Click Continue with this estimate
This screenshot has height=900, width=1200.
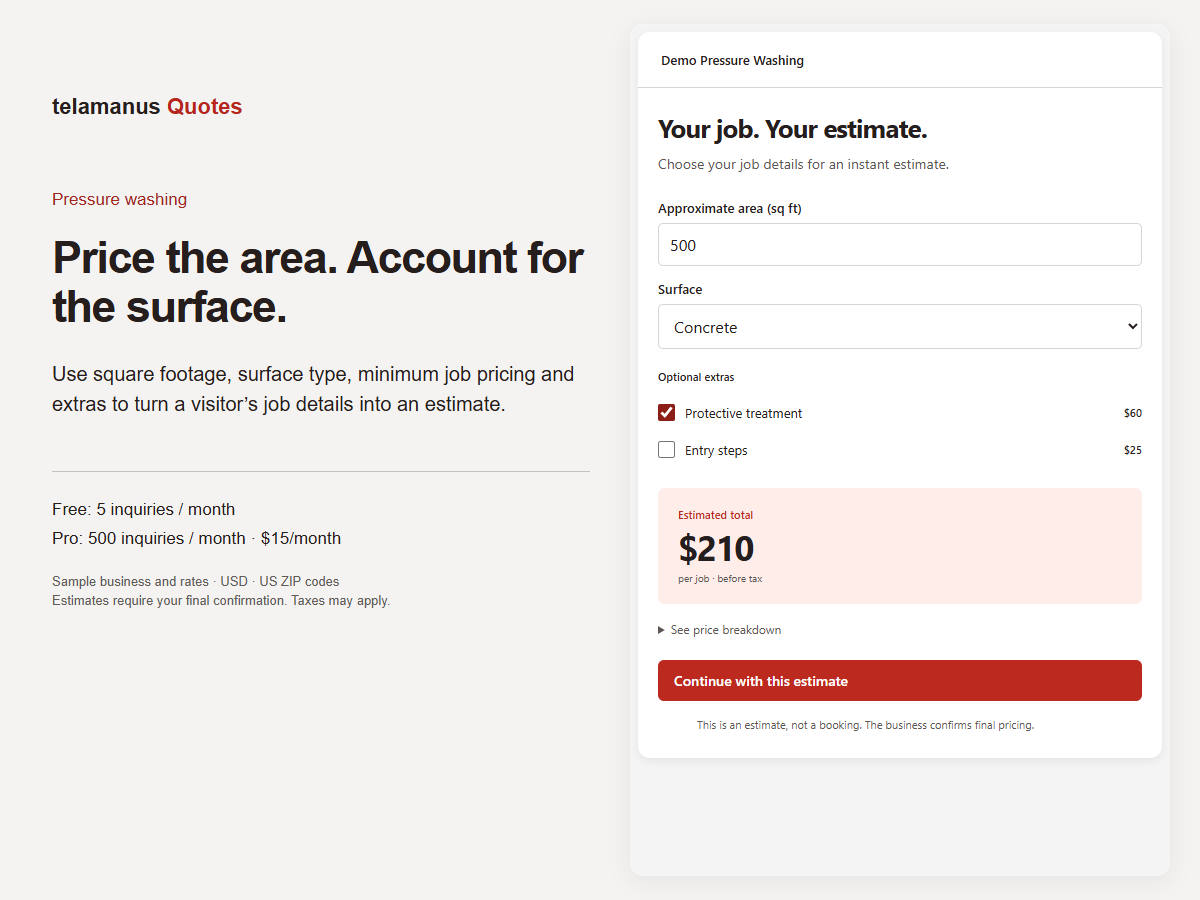[x=900, y=681]
